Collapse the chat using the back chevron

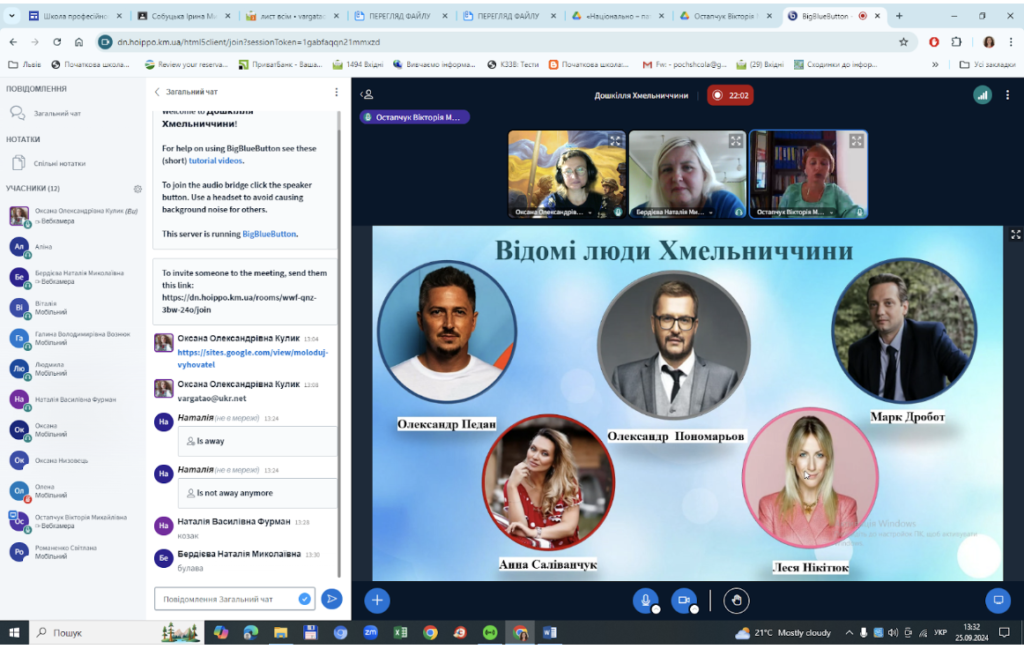[157, 92]
